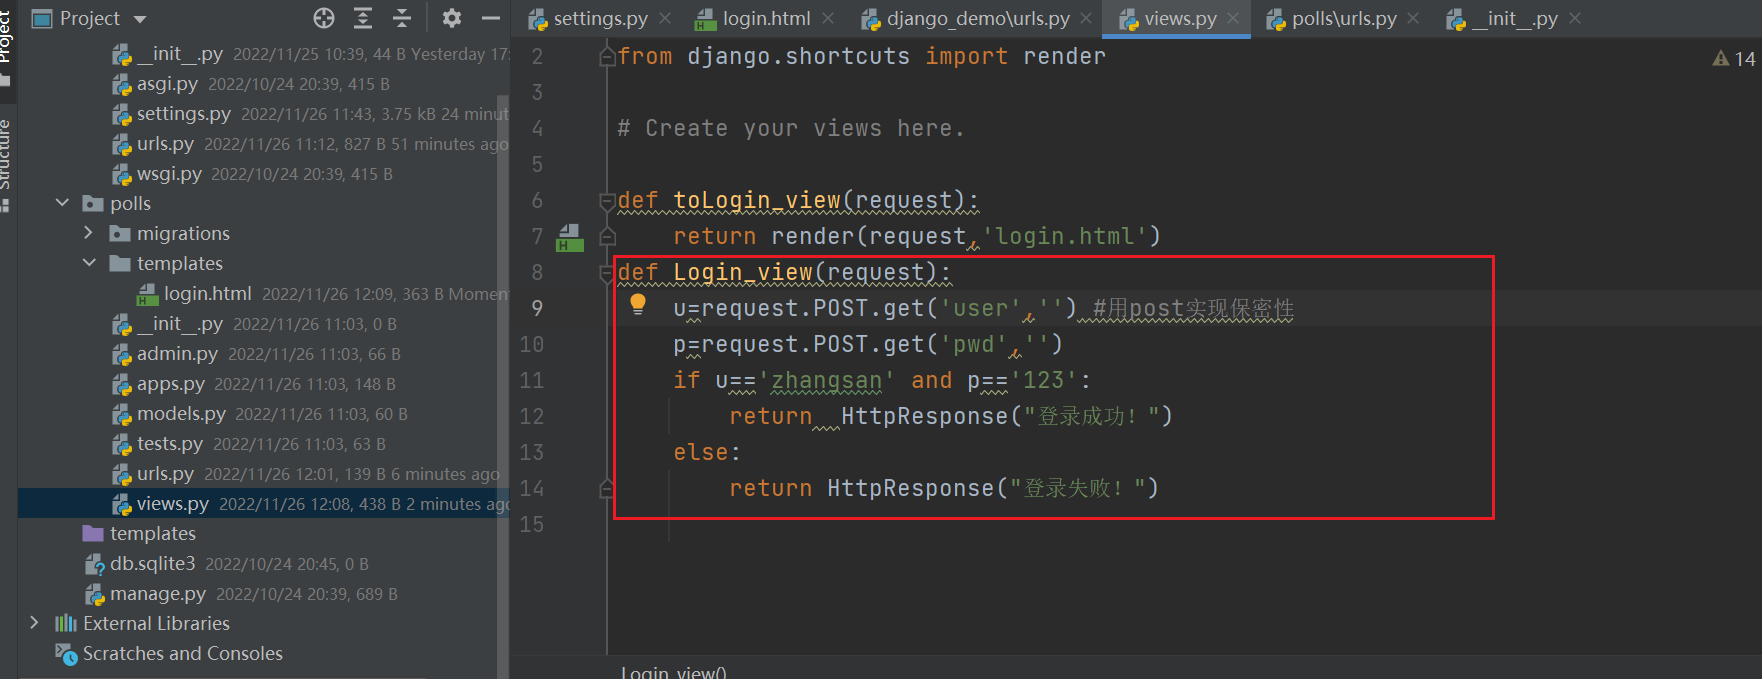The height and width of the screenshot is (679, 1762).
Task: Close the views.py tab
Action: click(1233, 18)
